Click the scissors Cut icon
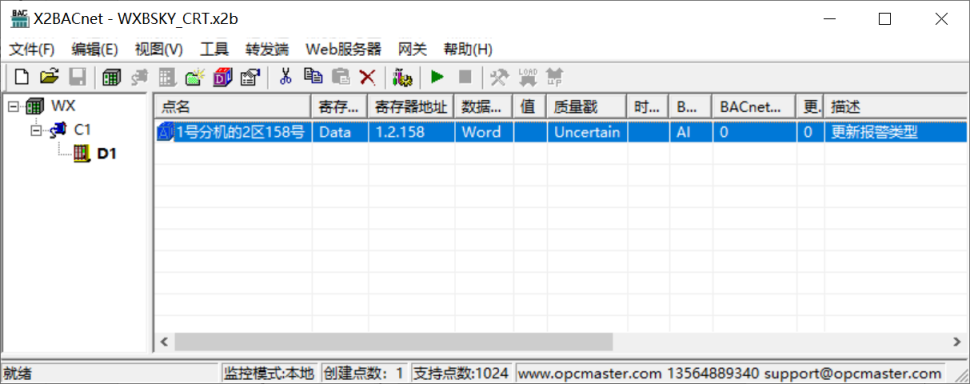The width and height of the screenshot is (970, 384). (x=285, y=77)
